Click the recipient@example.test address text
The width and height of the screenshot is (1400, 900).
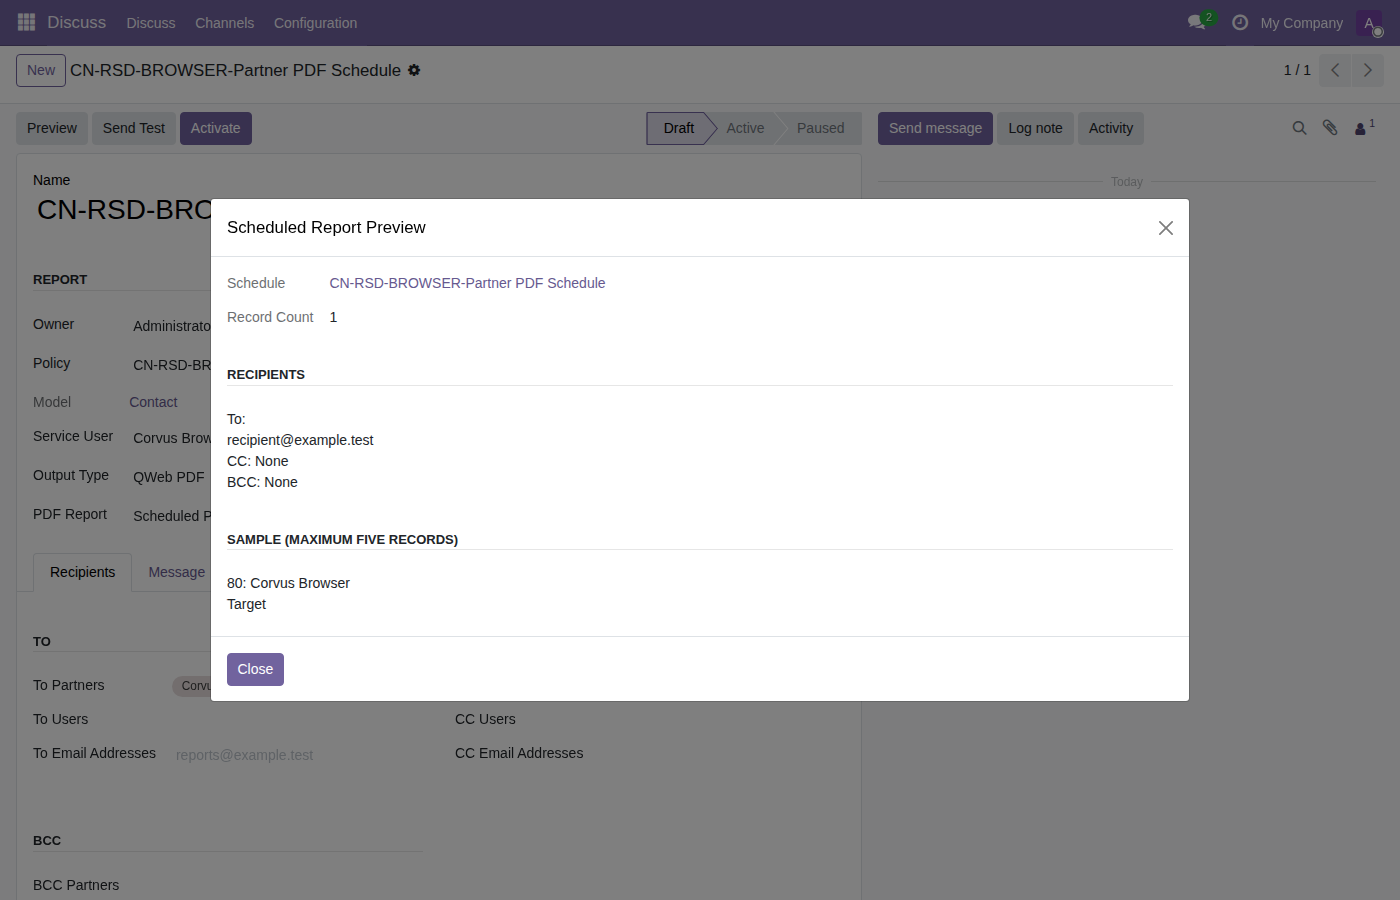[x=300, y=440]
